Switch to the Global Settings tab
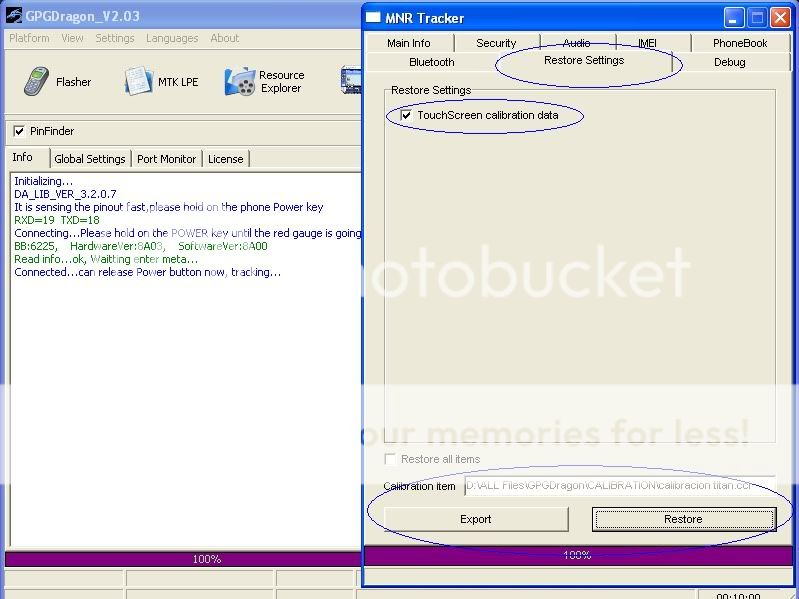Viewport: 799px width, 599px height. click(x=90, y=159)
